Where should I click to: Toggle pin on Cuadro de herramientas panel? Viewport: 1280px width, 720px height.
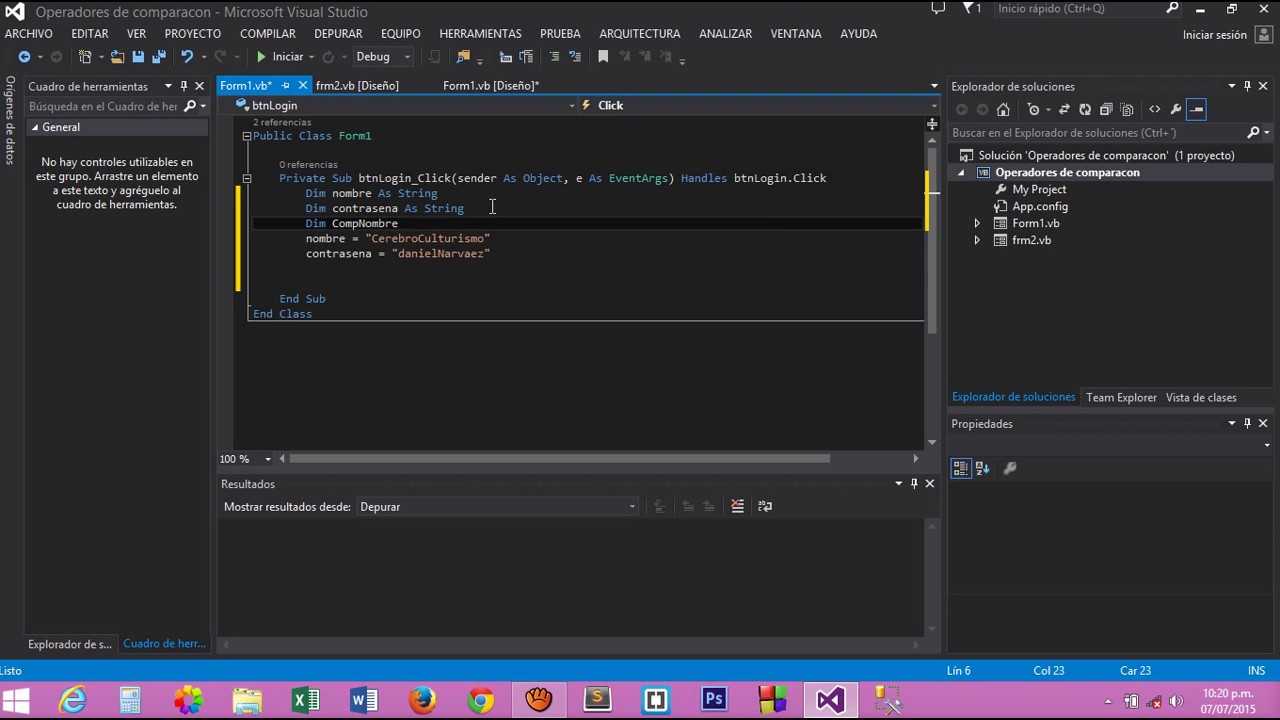(184, 86)
